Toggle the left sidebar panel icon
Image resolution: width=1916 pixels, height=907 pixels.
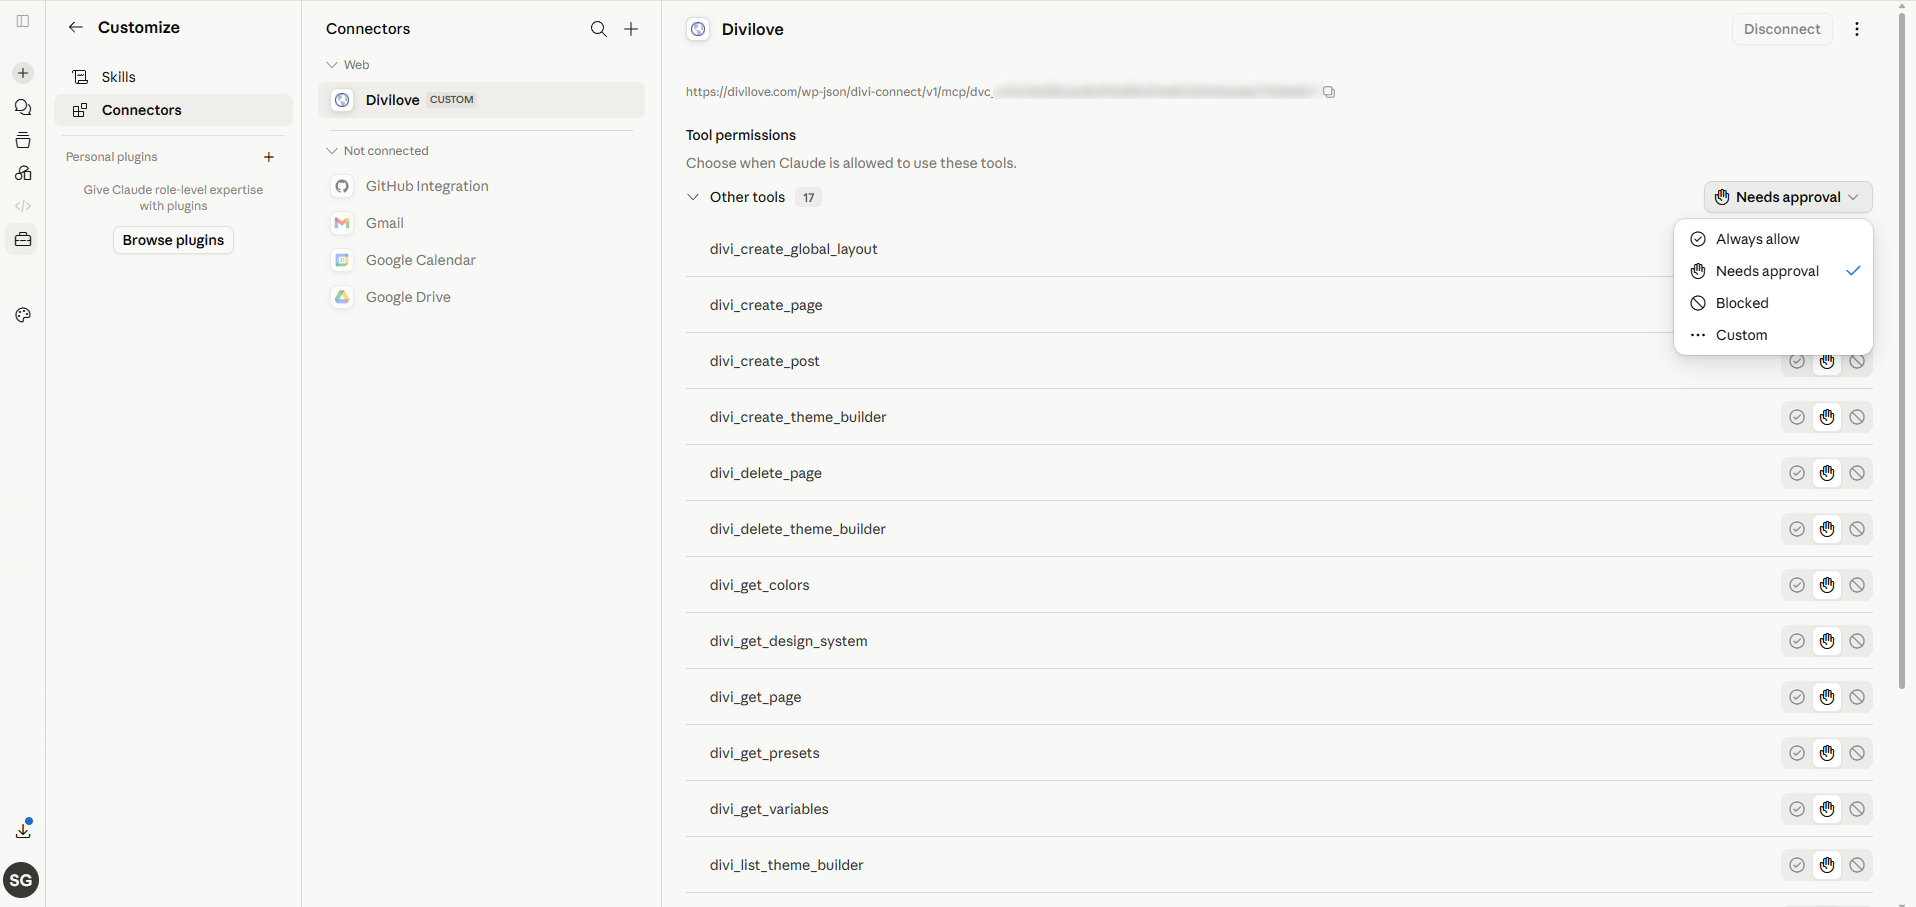coord(23,21)
